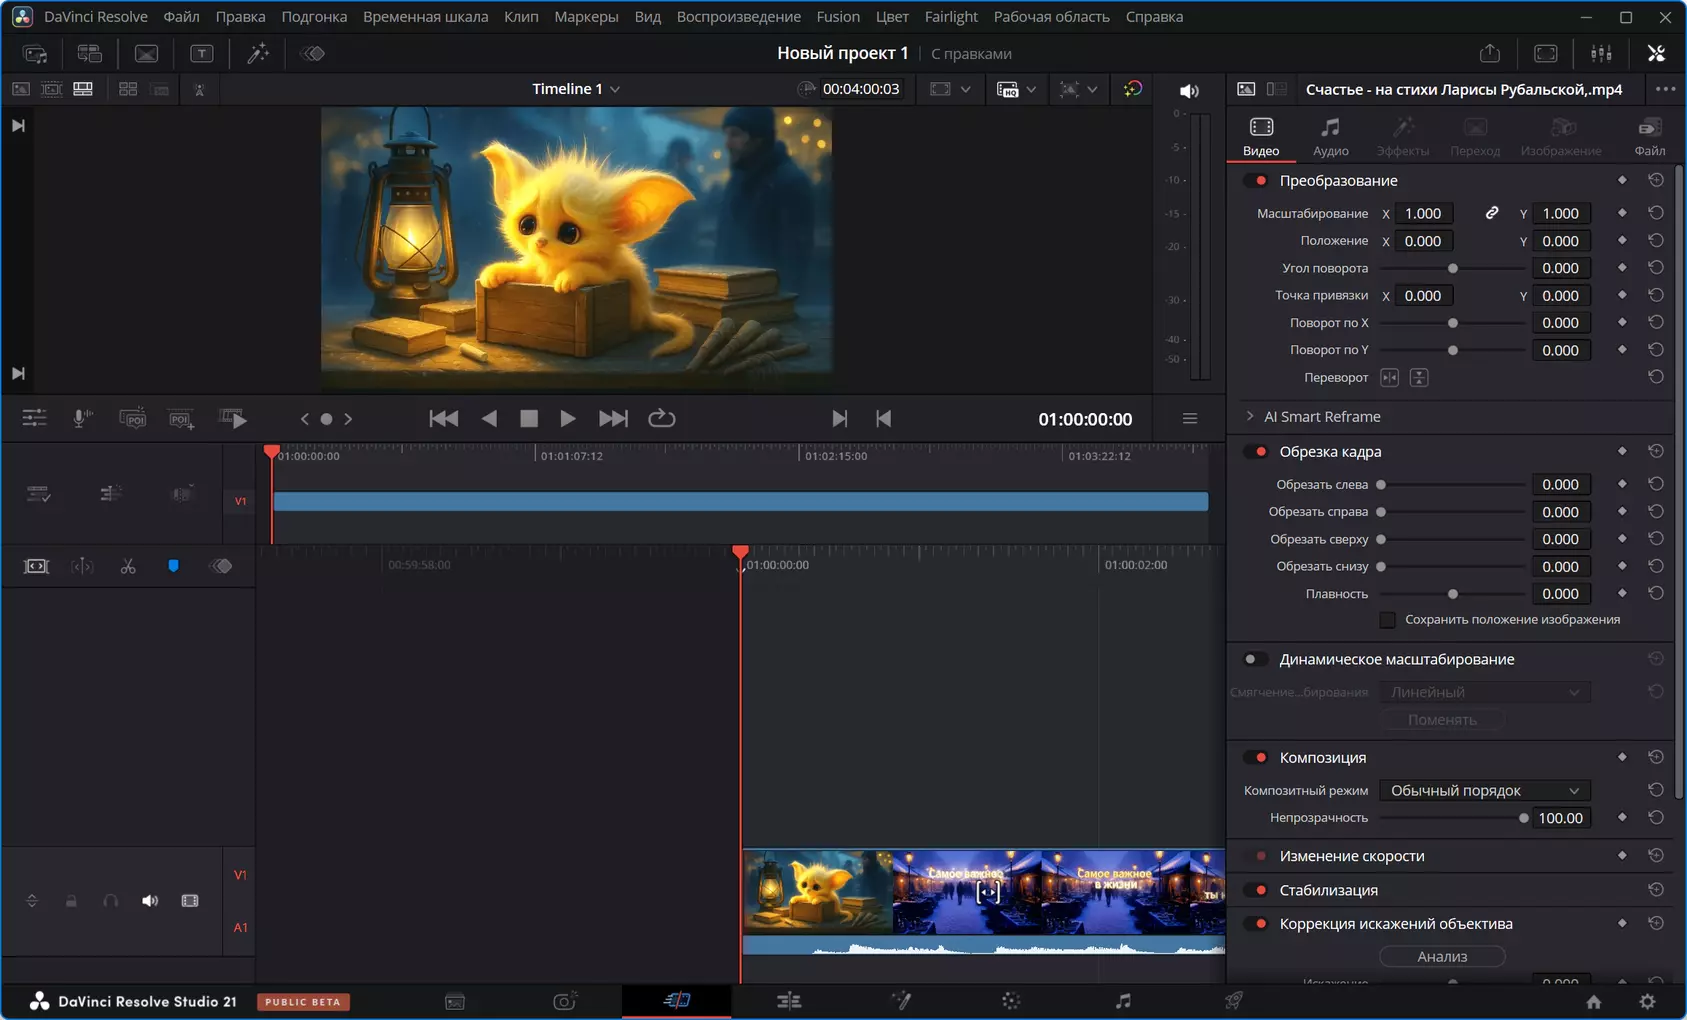
Task: Toggle the Композиция section
Action: [1256, 758]
